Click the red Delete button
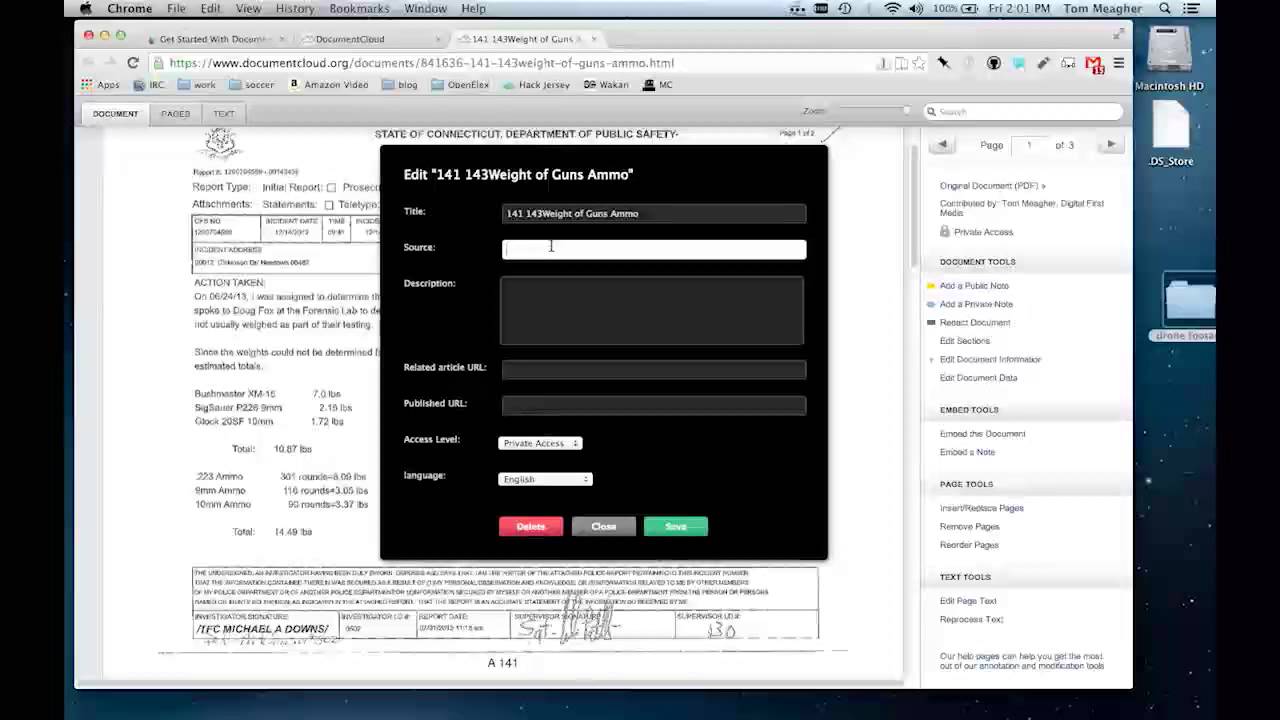Viewport: 1280px width, 720px height. pyautogui.click(x=531, y=527)
